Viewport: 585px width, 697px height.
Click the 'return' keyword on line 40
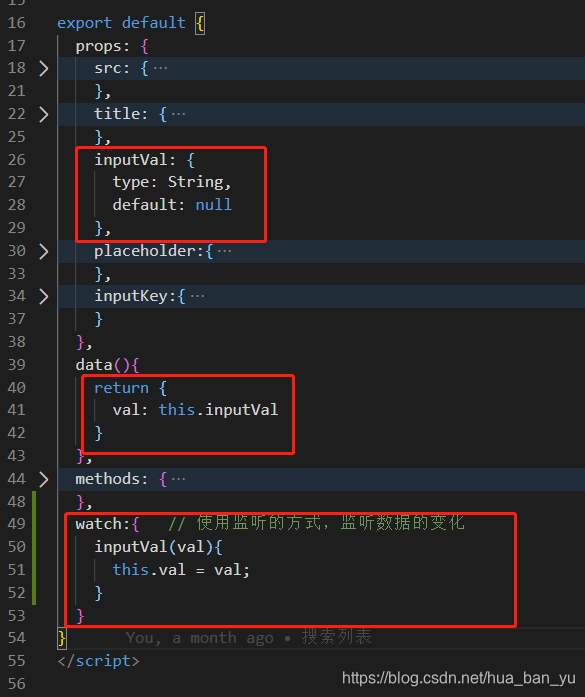pos(121,388)
